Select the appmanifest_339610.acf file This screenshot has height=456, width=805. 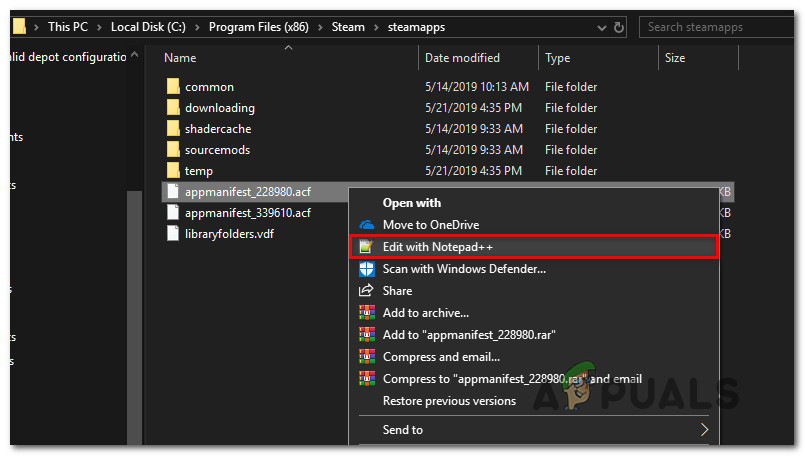click(x=247, y=213)
